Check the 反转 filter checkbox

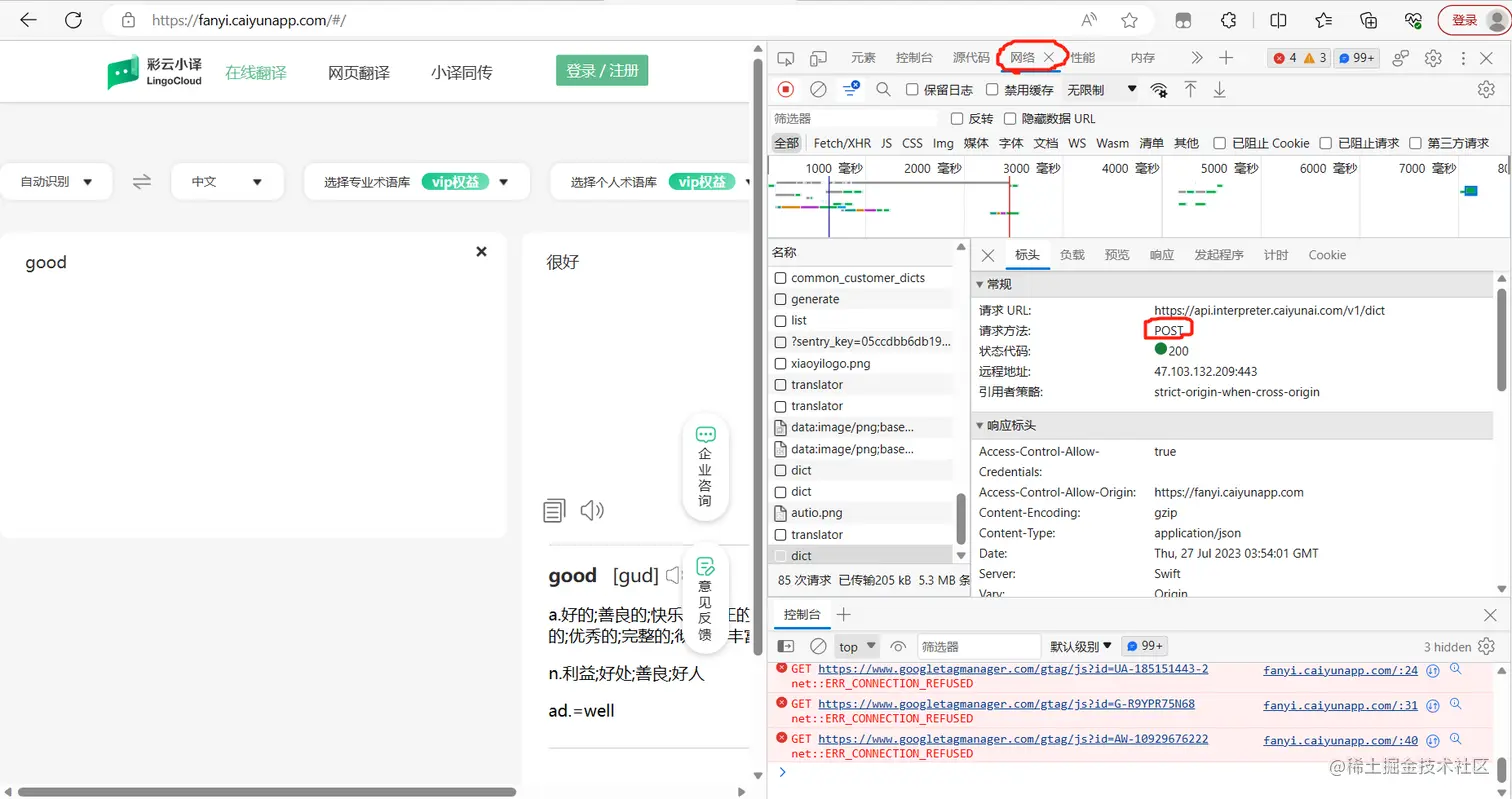point(957,118)
